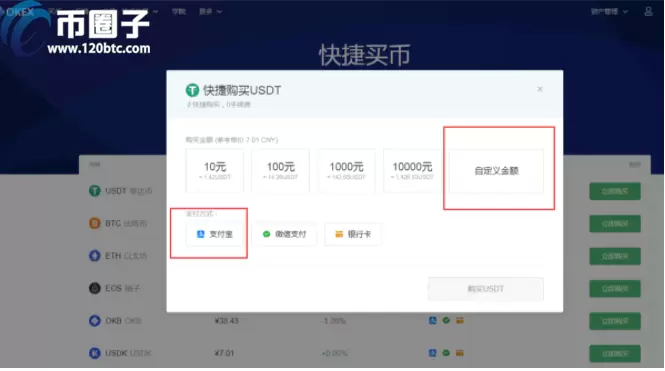The width and height of the screenshot is (665, 371).
Task: Click green buy button in OKB row
Action: pos(615,321)
